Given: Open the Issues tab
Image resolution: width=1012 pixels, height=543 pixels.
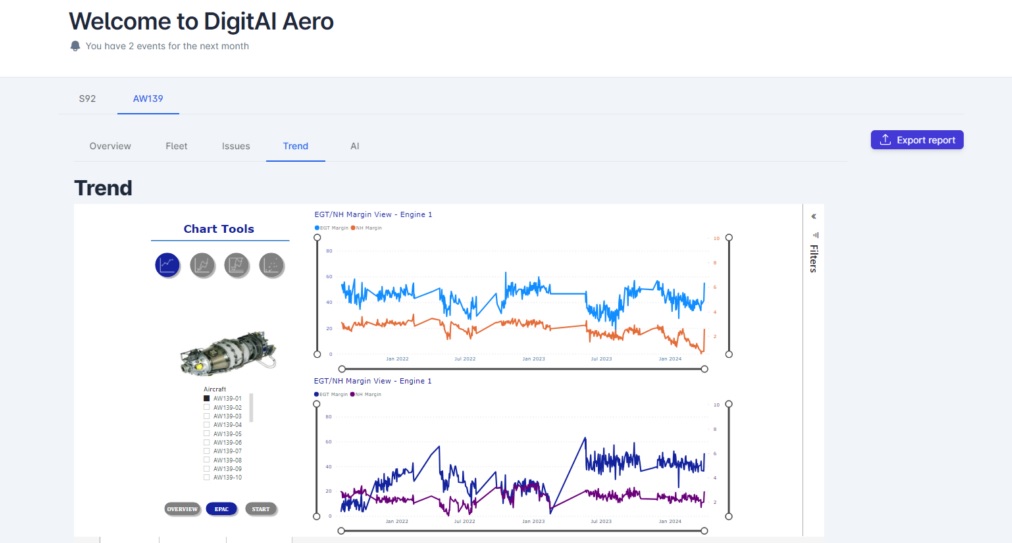Looking at the screenshot, I should pos(236,146).
